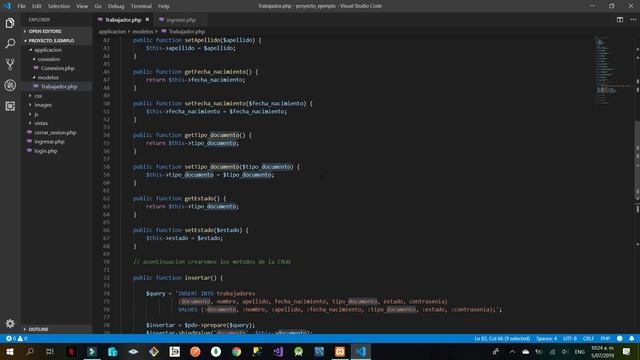Click the volume icon in system tray
The height and width of the screenshot is (360, 640).
click(565, 351)
